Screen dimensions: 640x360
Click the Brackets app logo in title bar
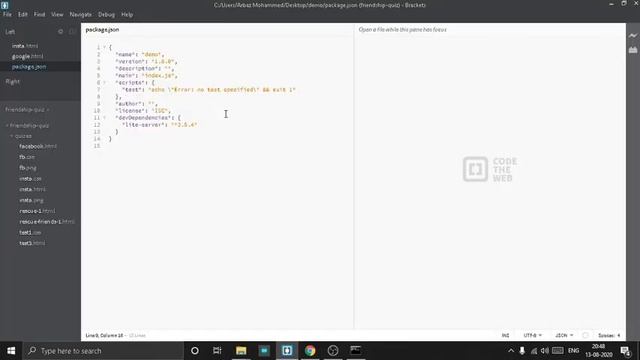click(x=4, y=5)
